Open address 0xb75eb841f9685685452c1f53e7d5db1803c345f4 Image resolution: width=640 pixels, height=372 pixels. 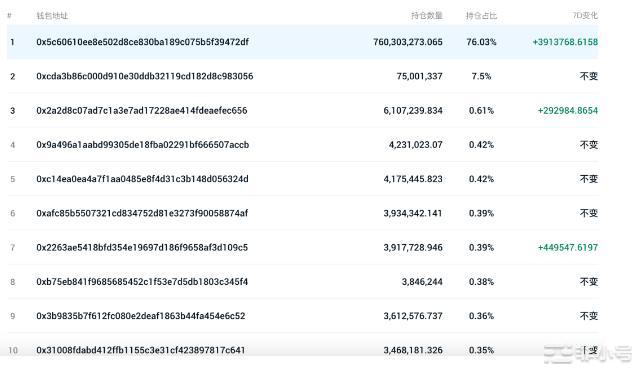tap(142, 282)
